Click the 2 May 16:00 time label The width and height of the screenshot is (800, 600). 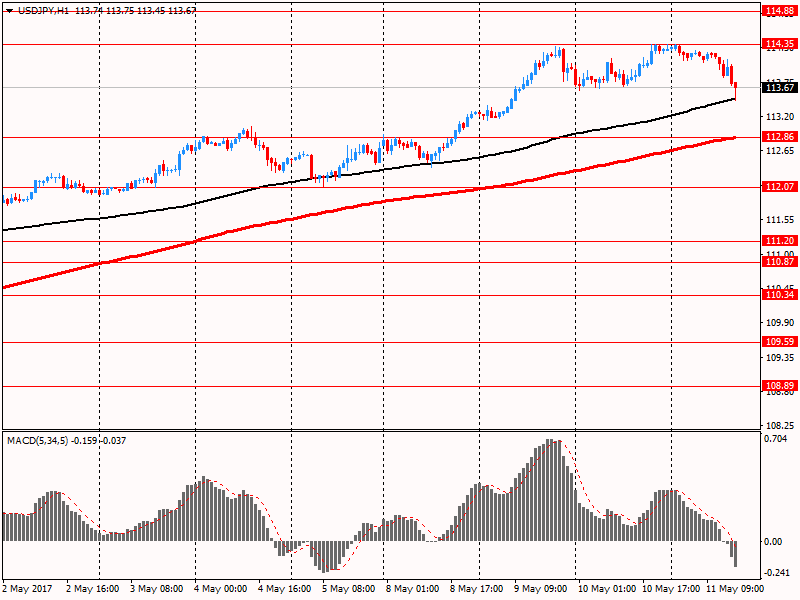pos(93,589)
